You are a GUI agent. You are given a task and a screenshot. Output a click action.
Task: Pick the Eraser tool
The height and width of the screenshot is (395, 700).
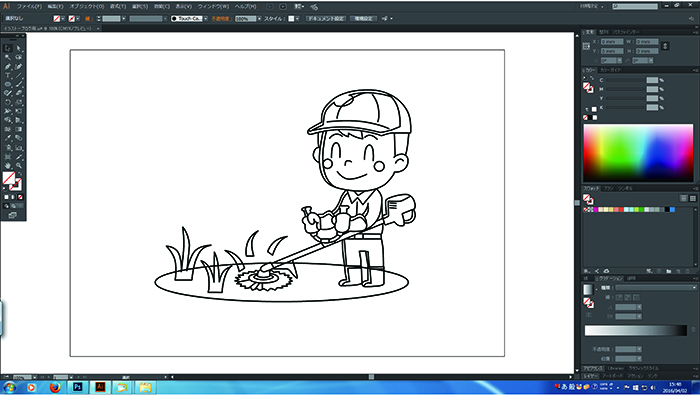pos(19,93)
